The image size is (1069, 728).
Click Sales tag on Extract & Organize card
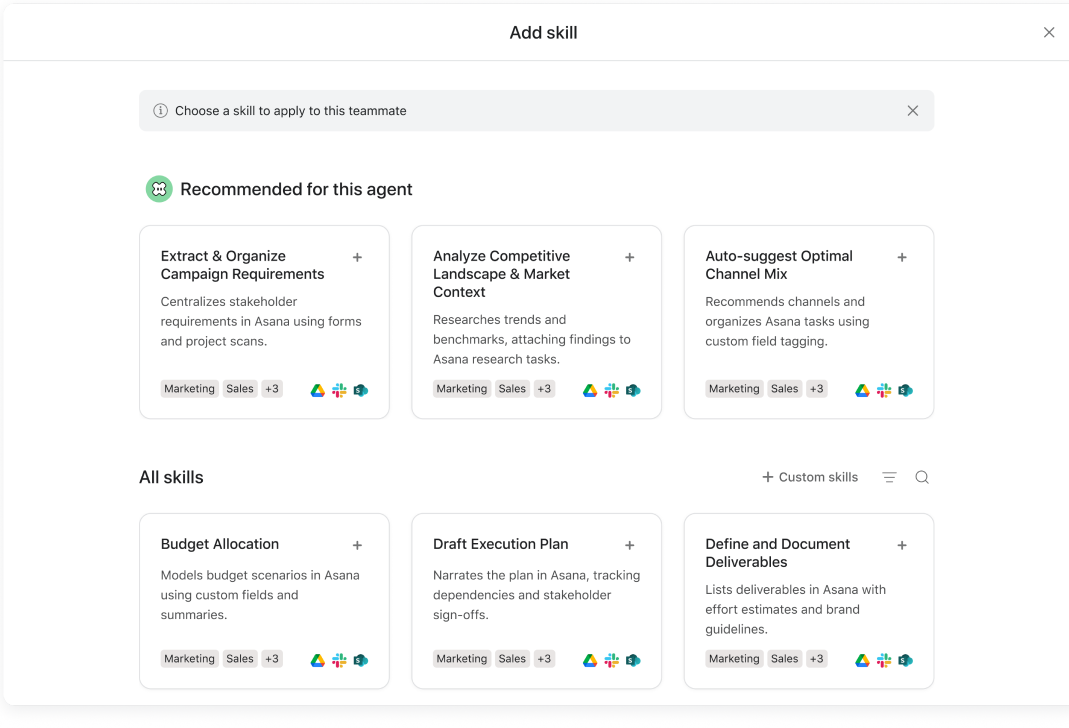(240, 389)
